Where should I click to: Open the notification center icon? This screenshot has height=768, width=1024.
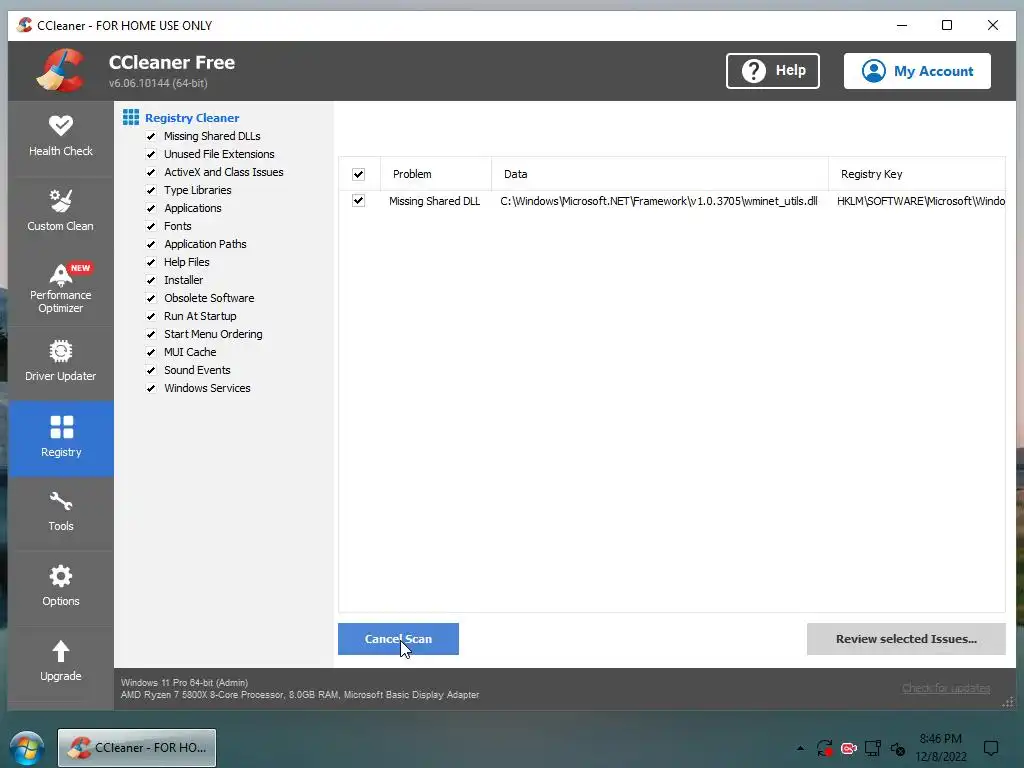point(991,748)
